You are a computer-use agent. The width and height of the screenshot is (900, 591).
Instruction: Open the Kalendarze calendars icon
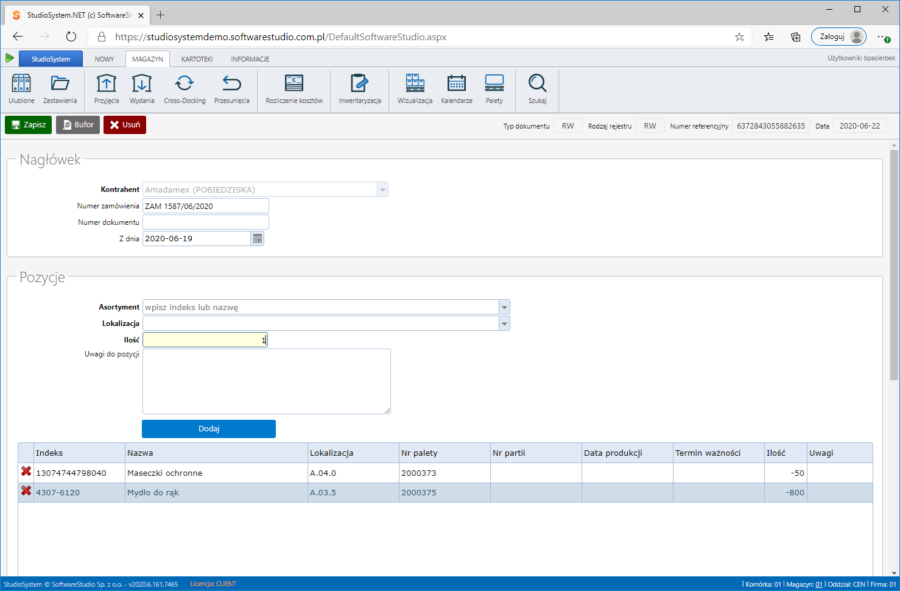(x=457, y=88)
